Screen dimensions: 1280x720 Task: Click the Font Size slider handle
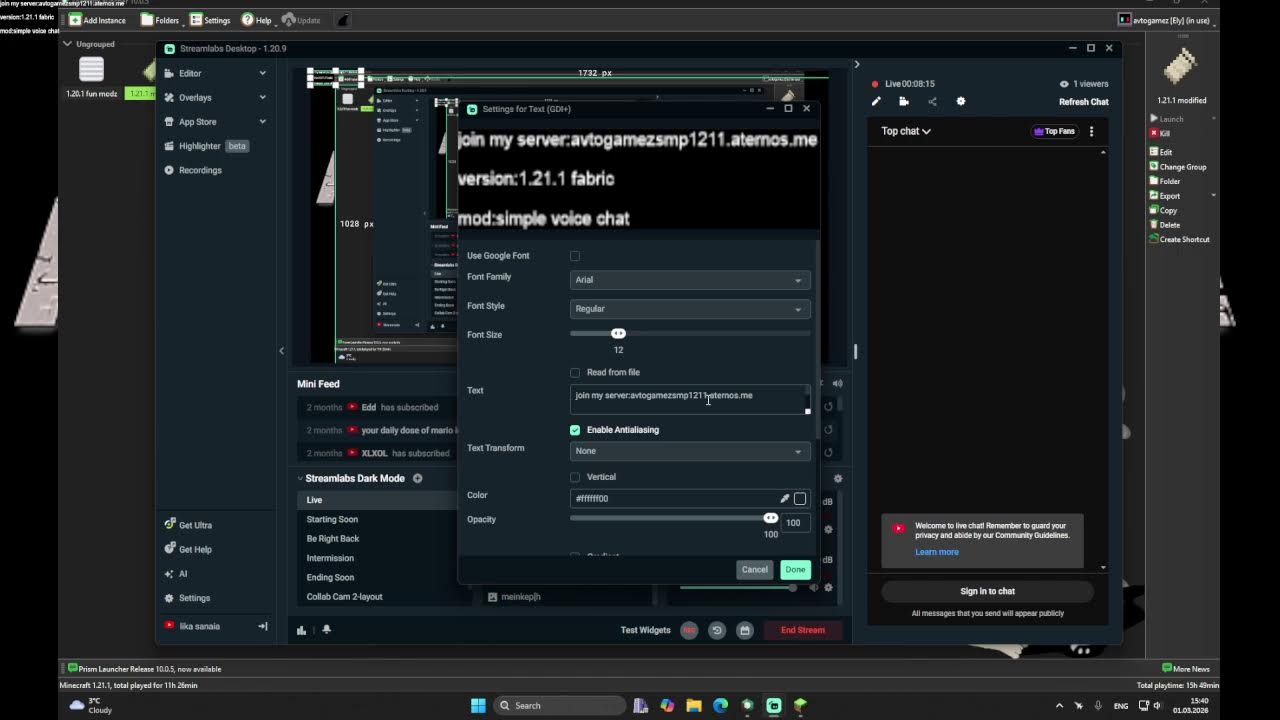[x=618, y=334]
